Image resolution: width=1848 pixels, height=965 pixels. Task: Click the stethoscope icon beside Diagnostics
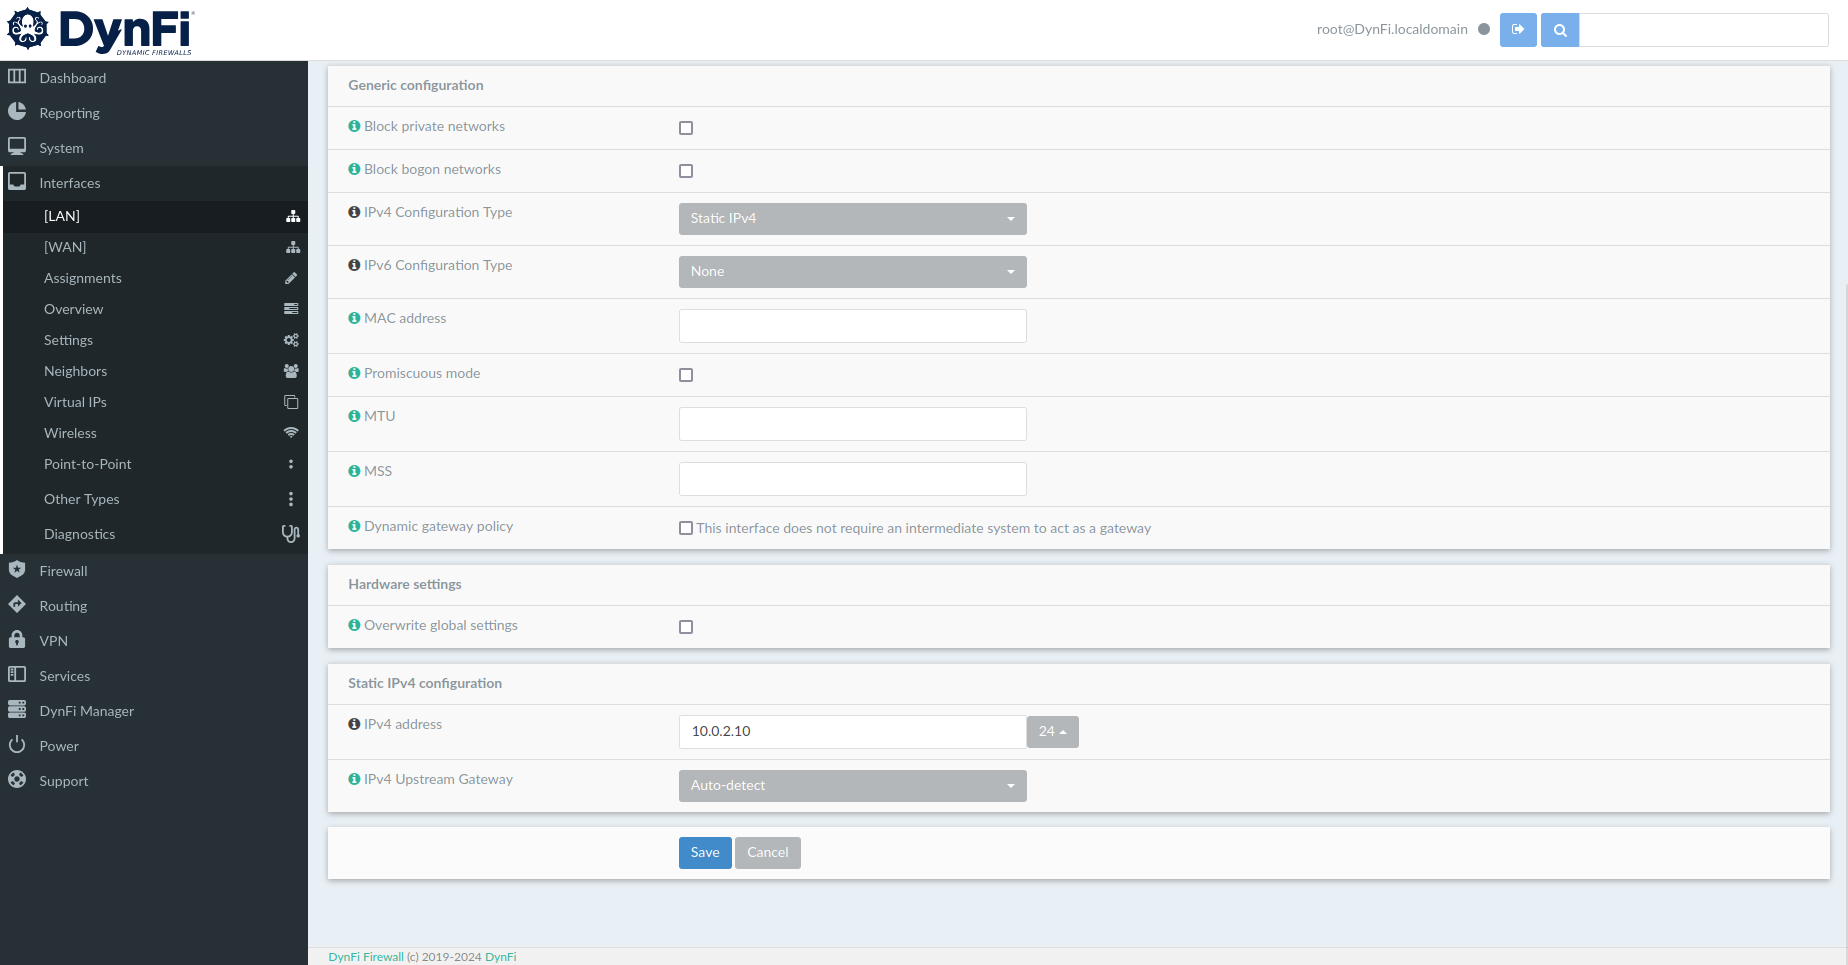(290, 534)
